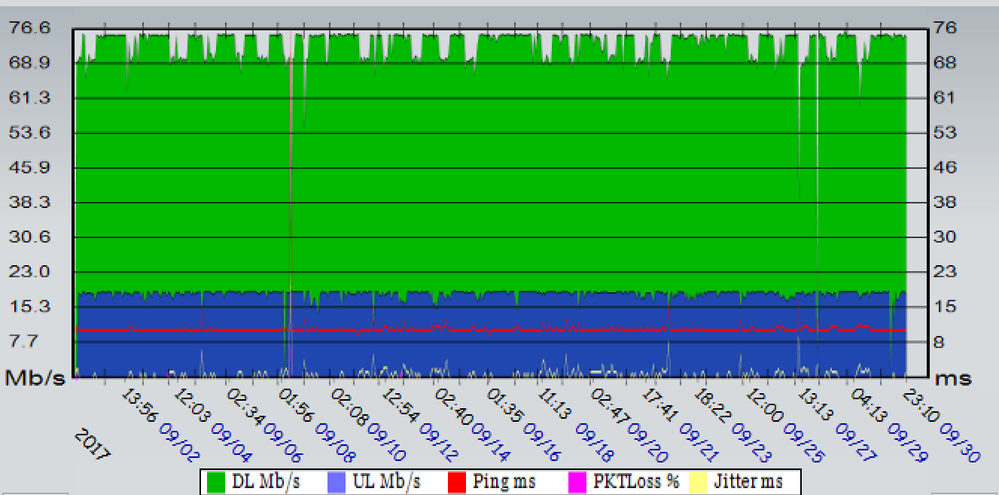
Task: Click the red ping line in the chart
Action: (x=500, y=329)
